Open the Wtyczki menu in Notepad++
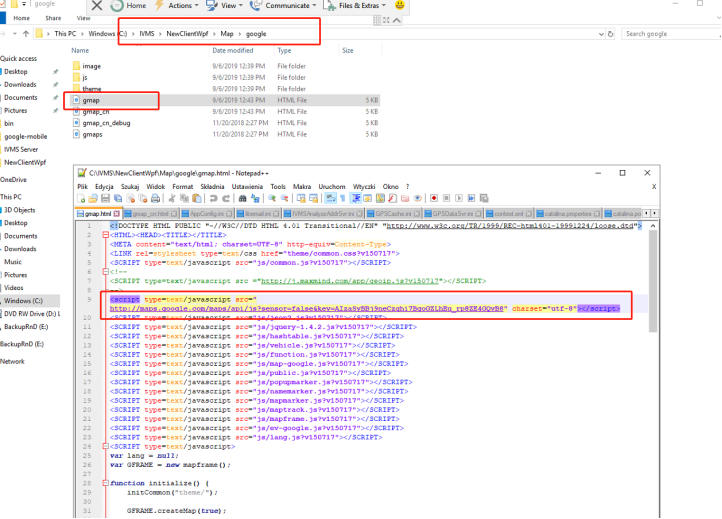722x519 pixels. [x=364, y=187]
